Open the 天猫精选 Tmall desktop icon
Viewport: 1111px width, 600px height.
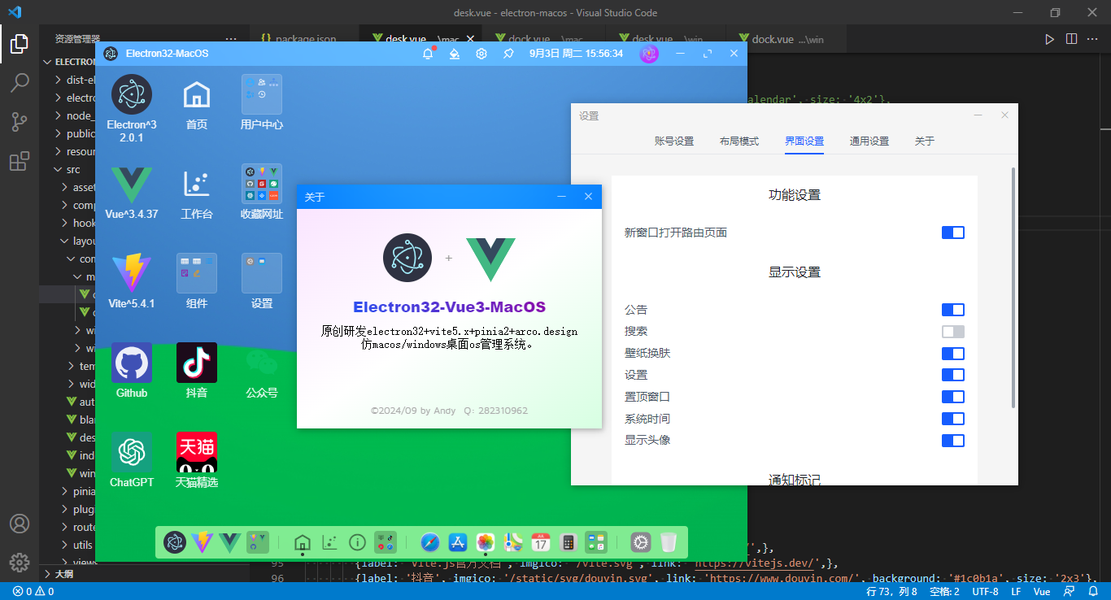point(196,460)
